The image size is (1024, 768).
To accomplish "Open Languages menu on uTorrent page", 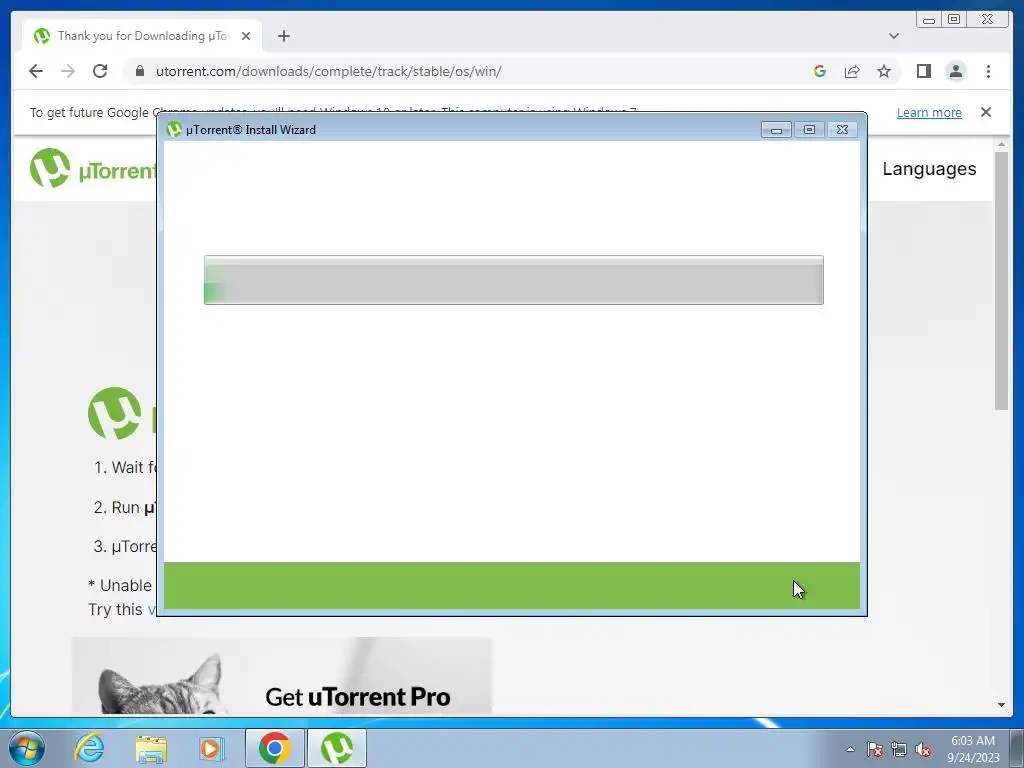I will [929, 168].
